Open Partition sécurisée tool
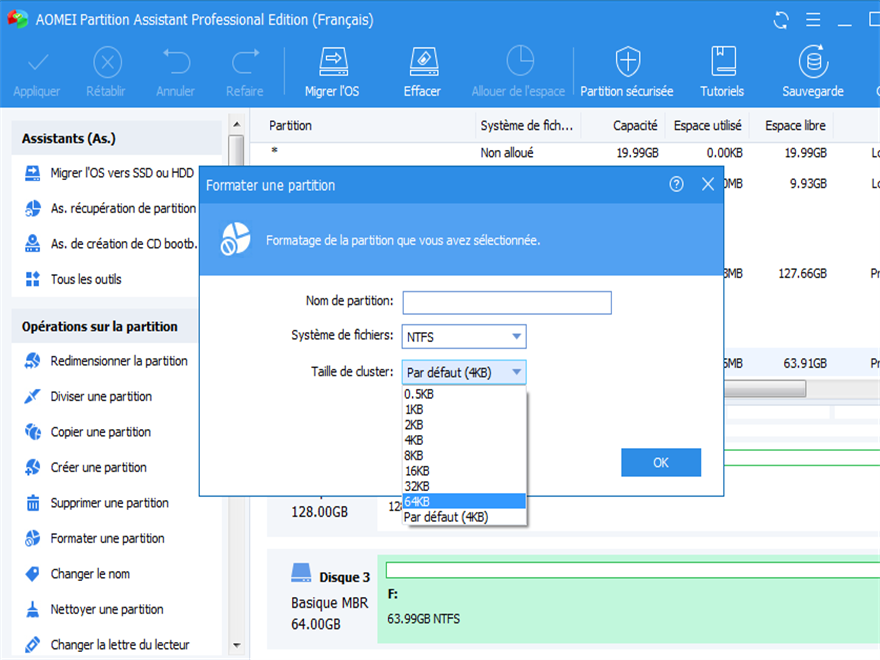This screenshot has height=660, width=880. (627, 73)
